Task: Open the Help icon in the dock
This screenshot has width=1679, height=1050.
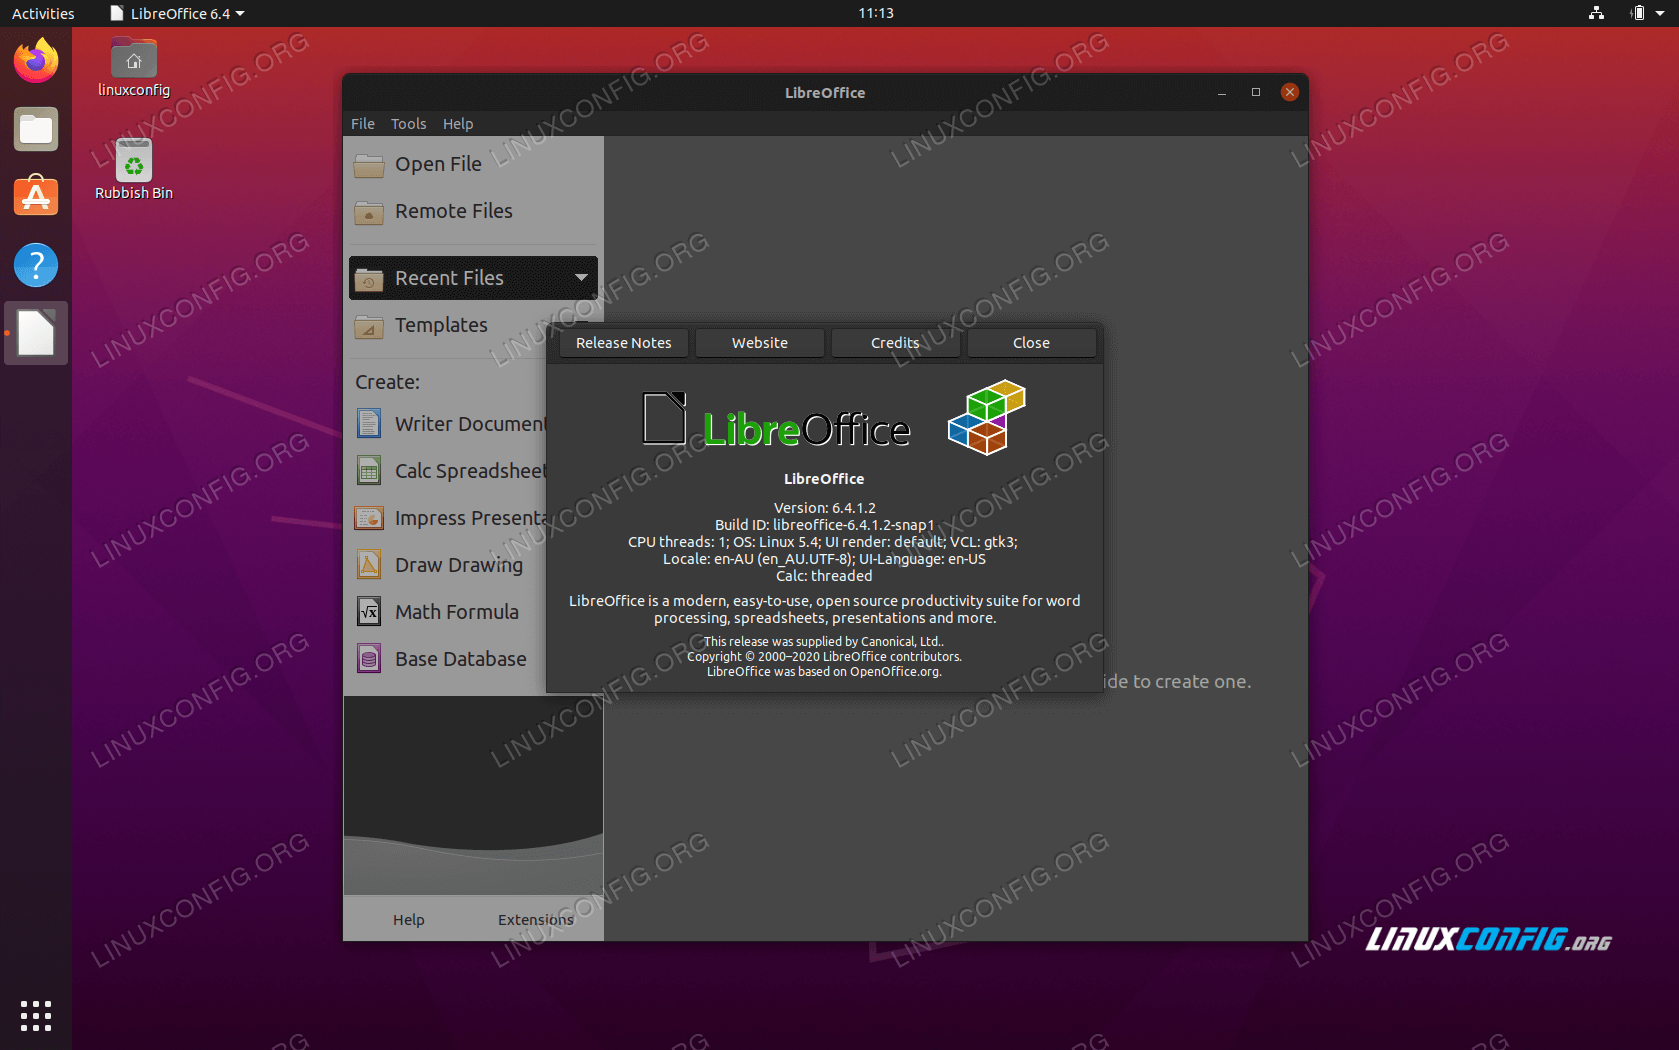Action: tap(36, 265)
